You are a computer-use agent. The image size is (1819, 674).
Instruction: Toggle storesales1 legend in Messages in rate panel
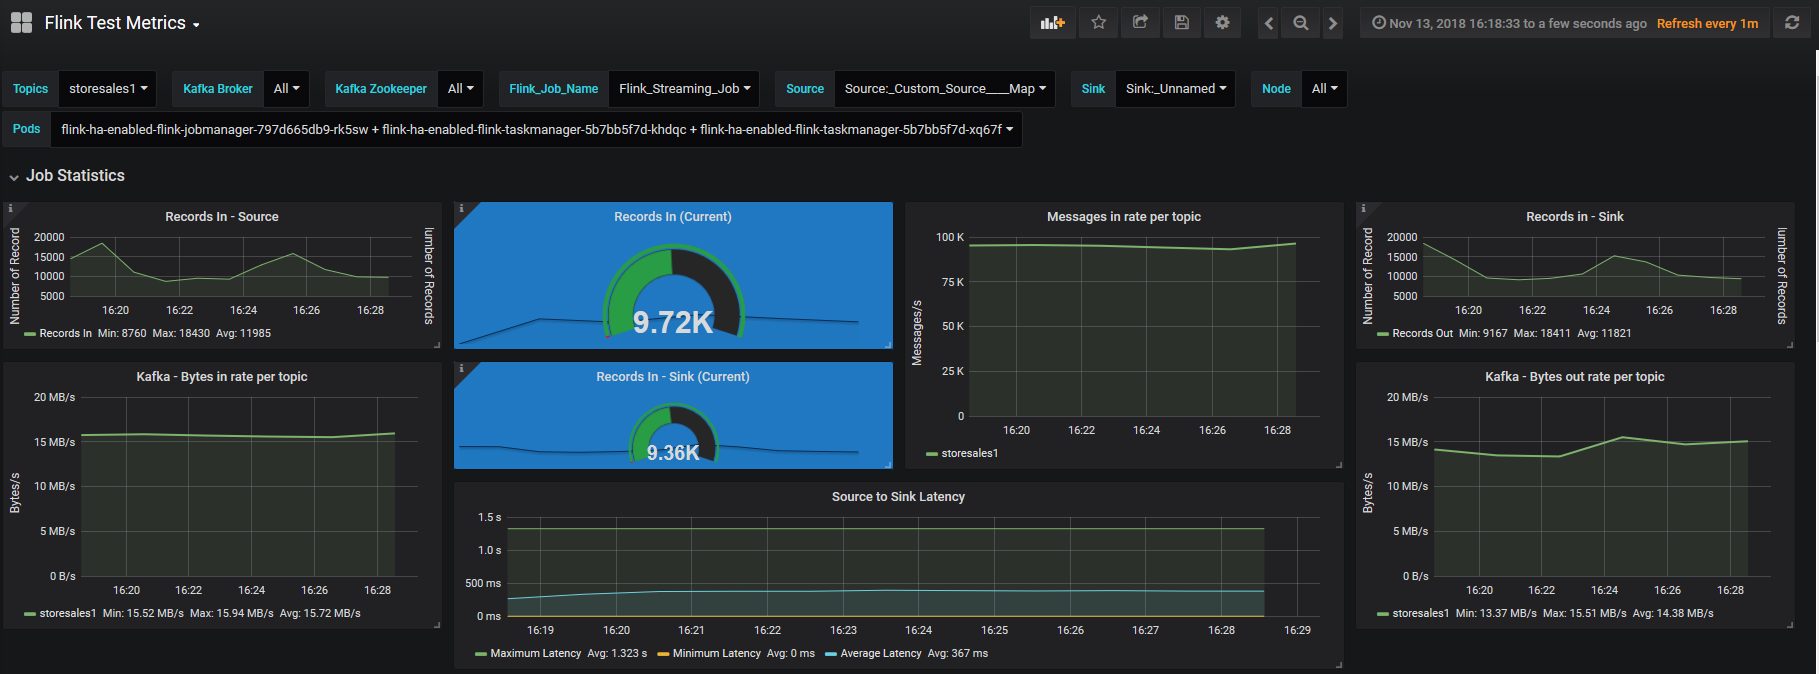(x=969, y=454)
